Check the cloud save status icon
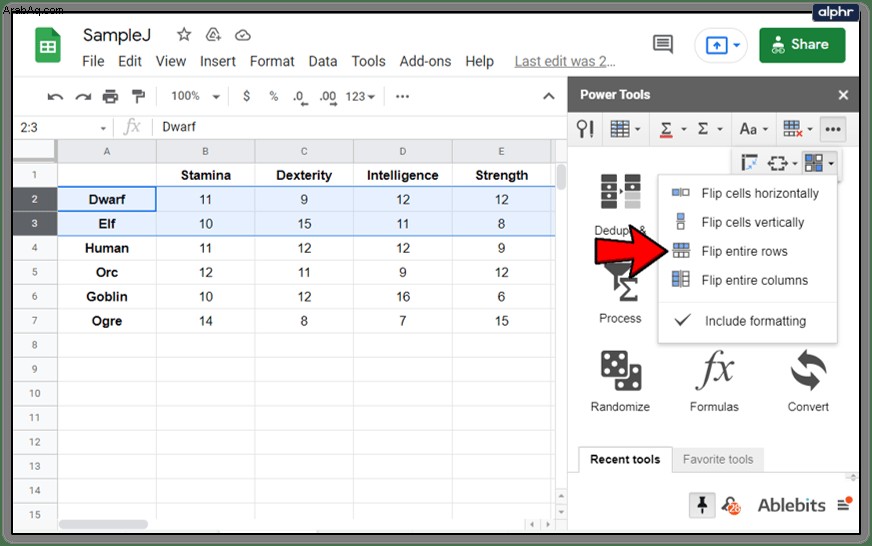872x546 pixels. point(242,36)
